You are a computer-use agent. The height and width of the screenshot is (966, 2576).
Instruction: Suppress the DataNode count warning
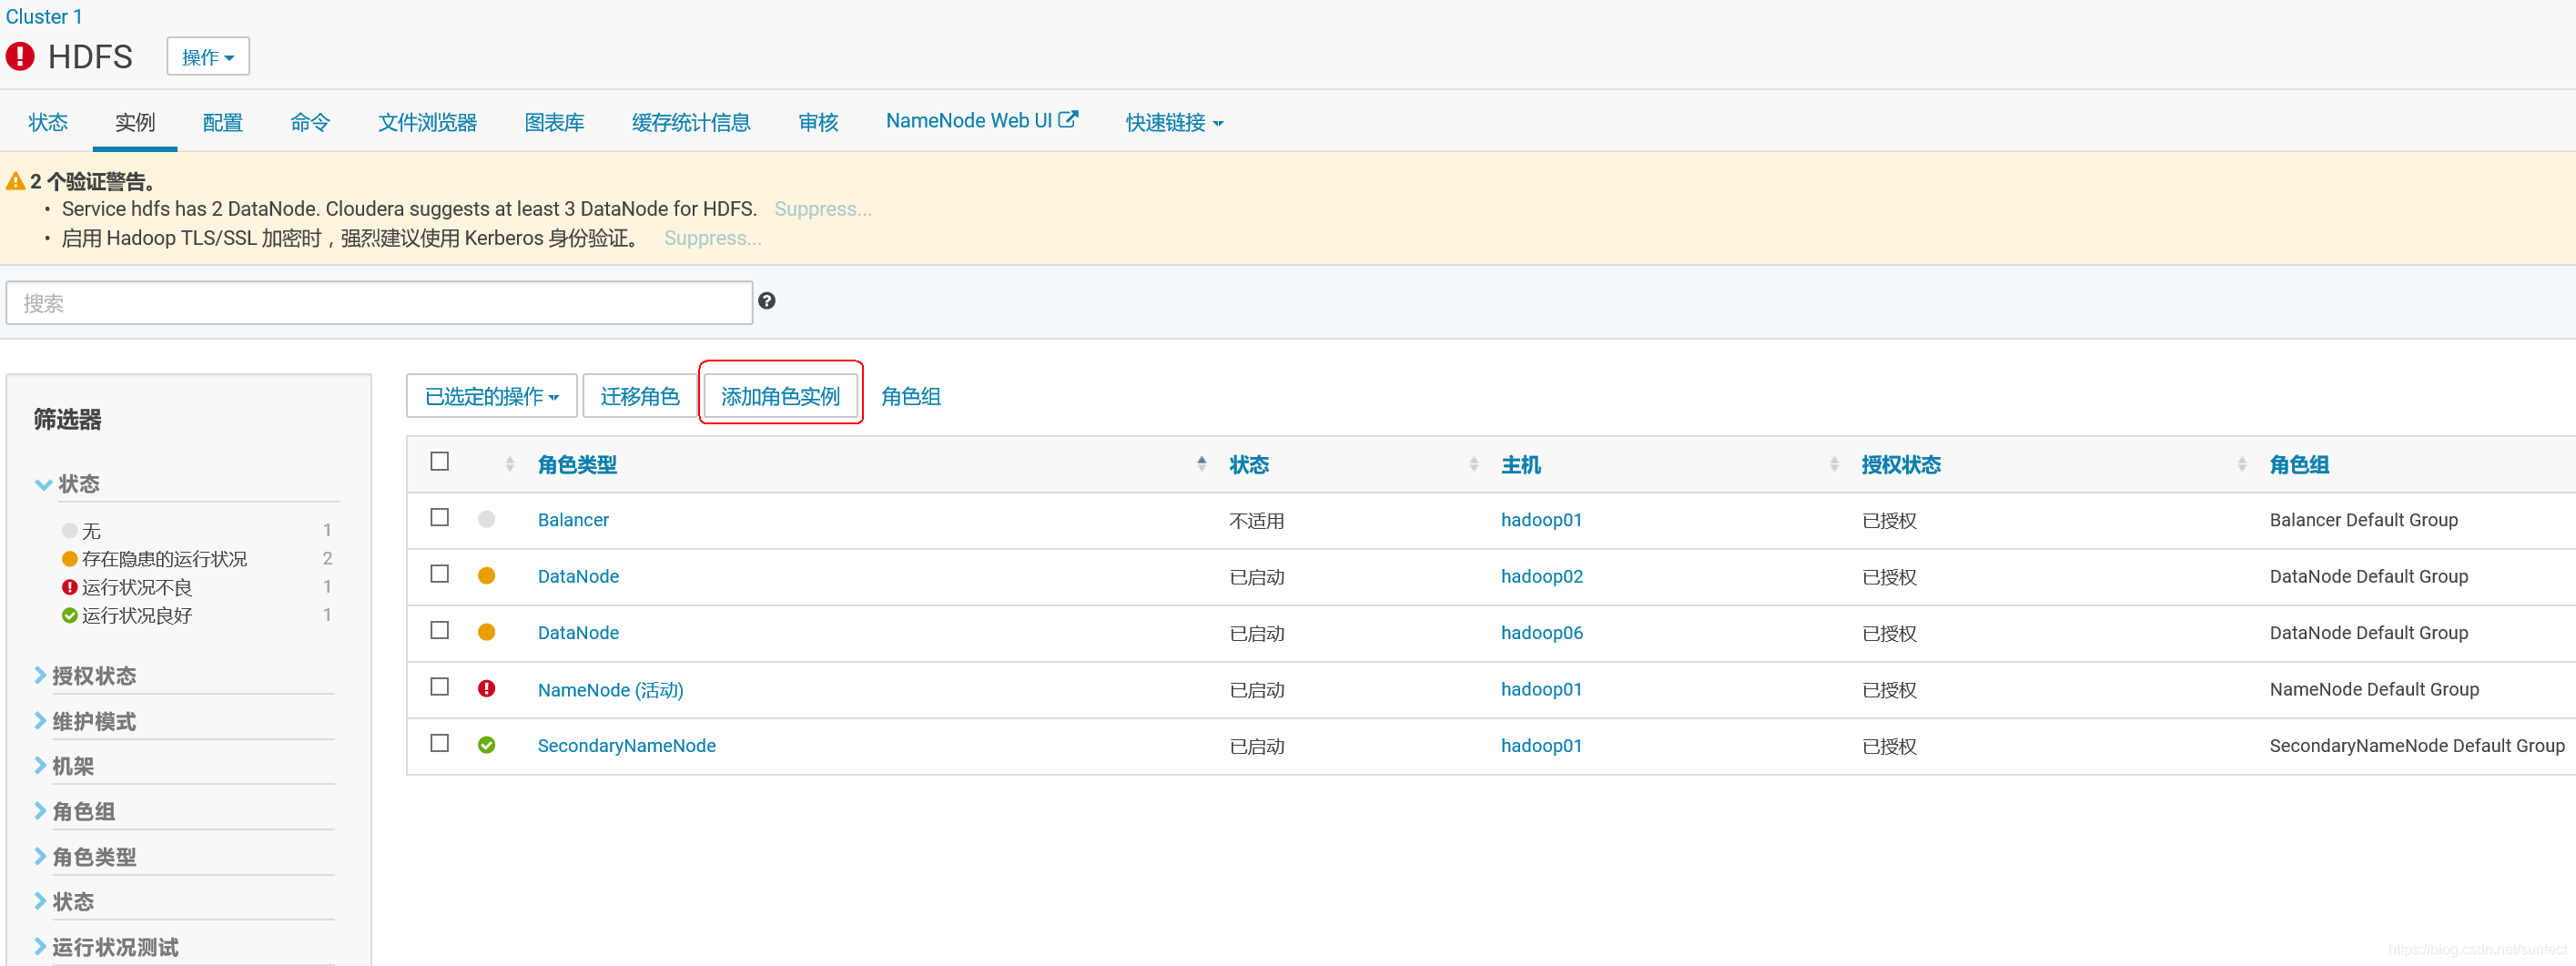click(x=823, y=209)
